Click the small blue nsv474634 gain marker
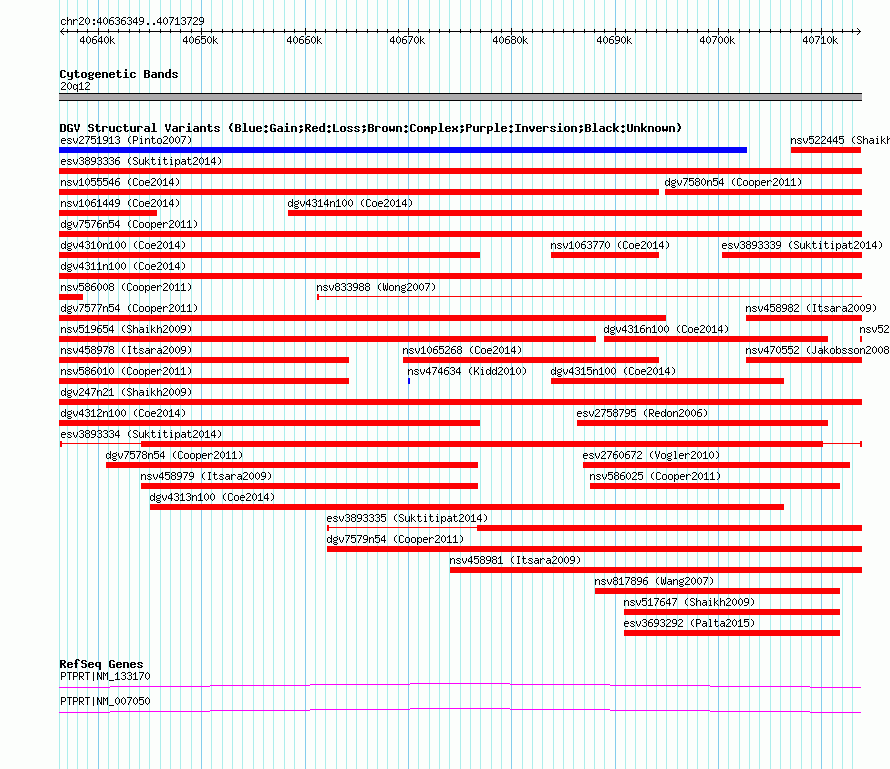This screenshot has height=769, width=890. coord(409,381)
